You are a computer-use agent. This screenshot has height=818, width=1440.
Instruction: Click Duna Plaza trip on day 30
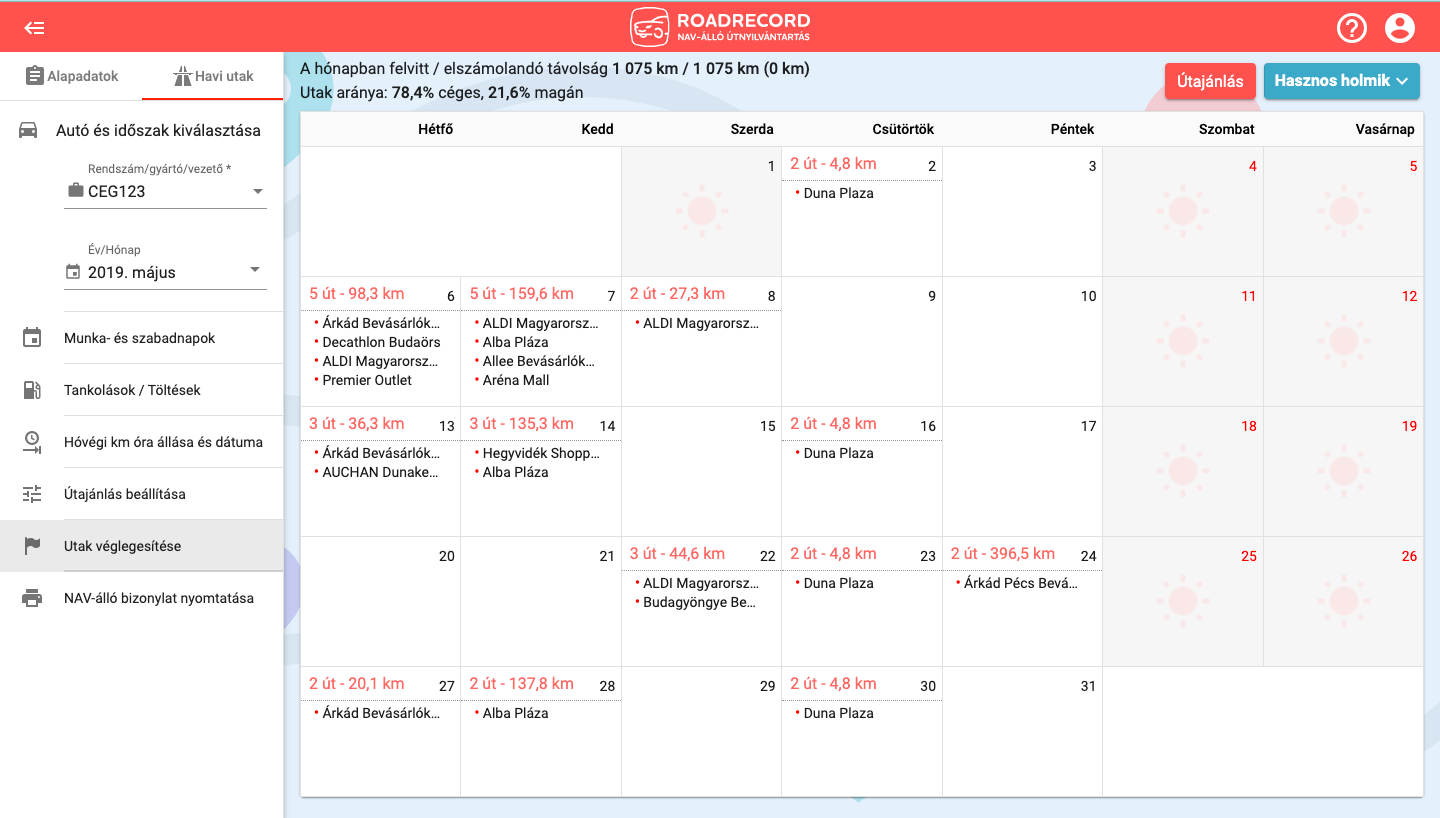[838, 713]
